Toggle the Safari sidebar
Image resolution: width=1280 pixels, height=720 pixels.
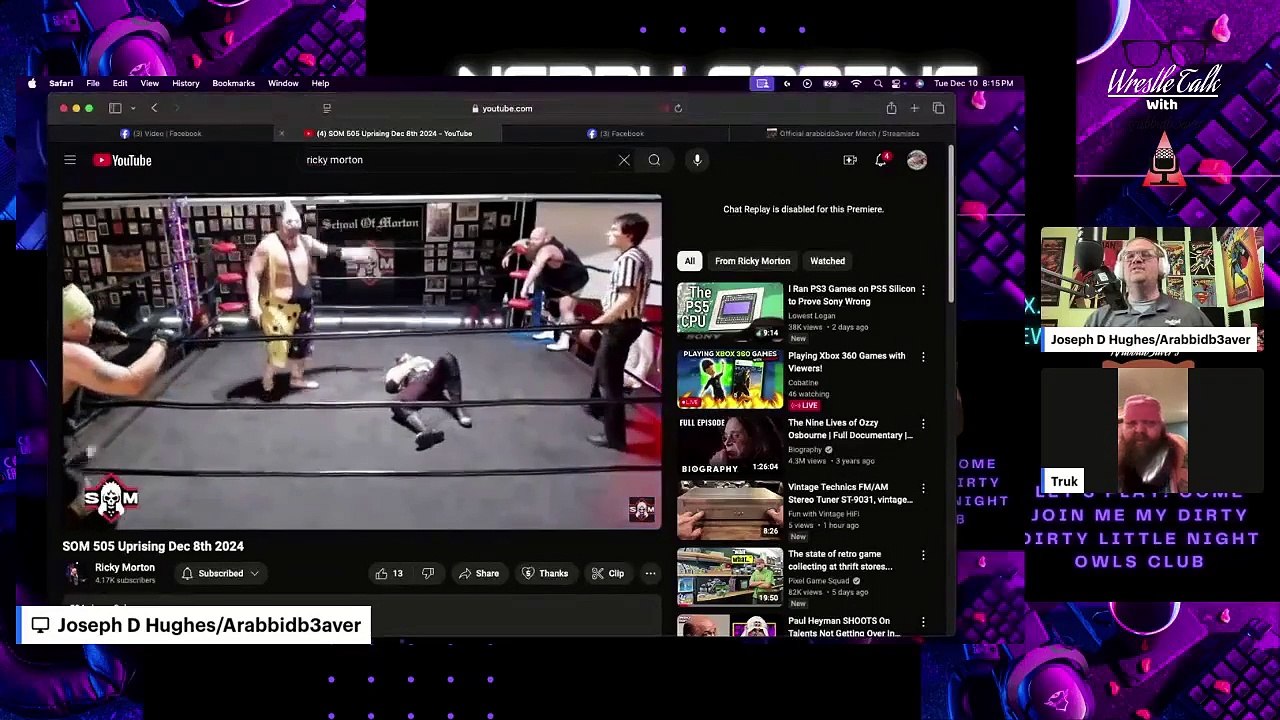[x=115, y=108]
